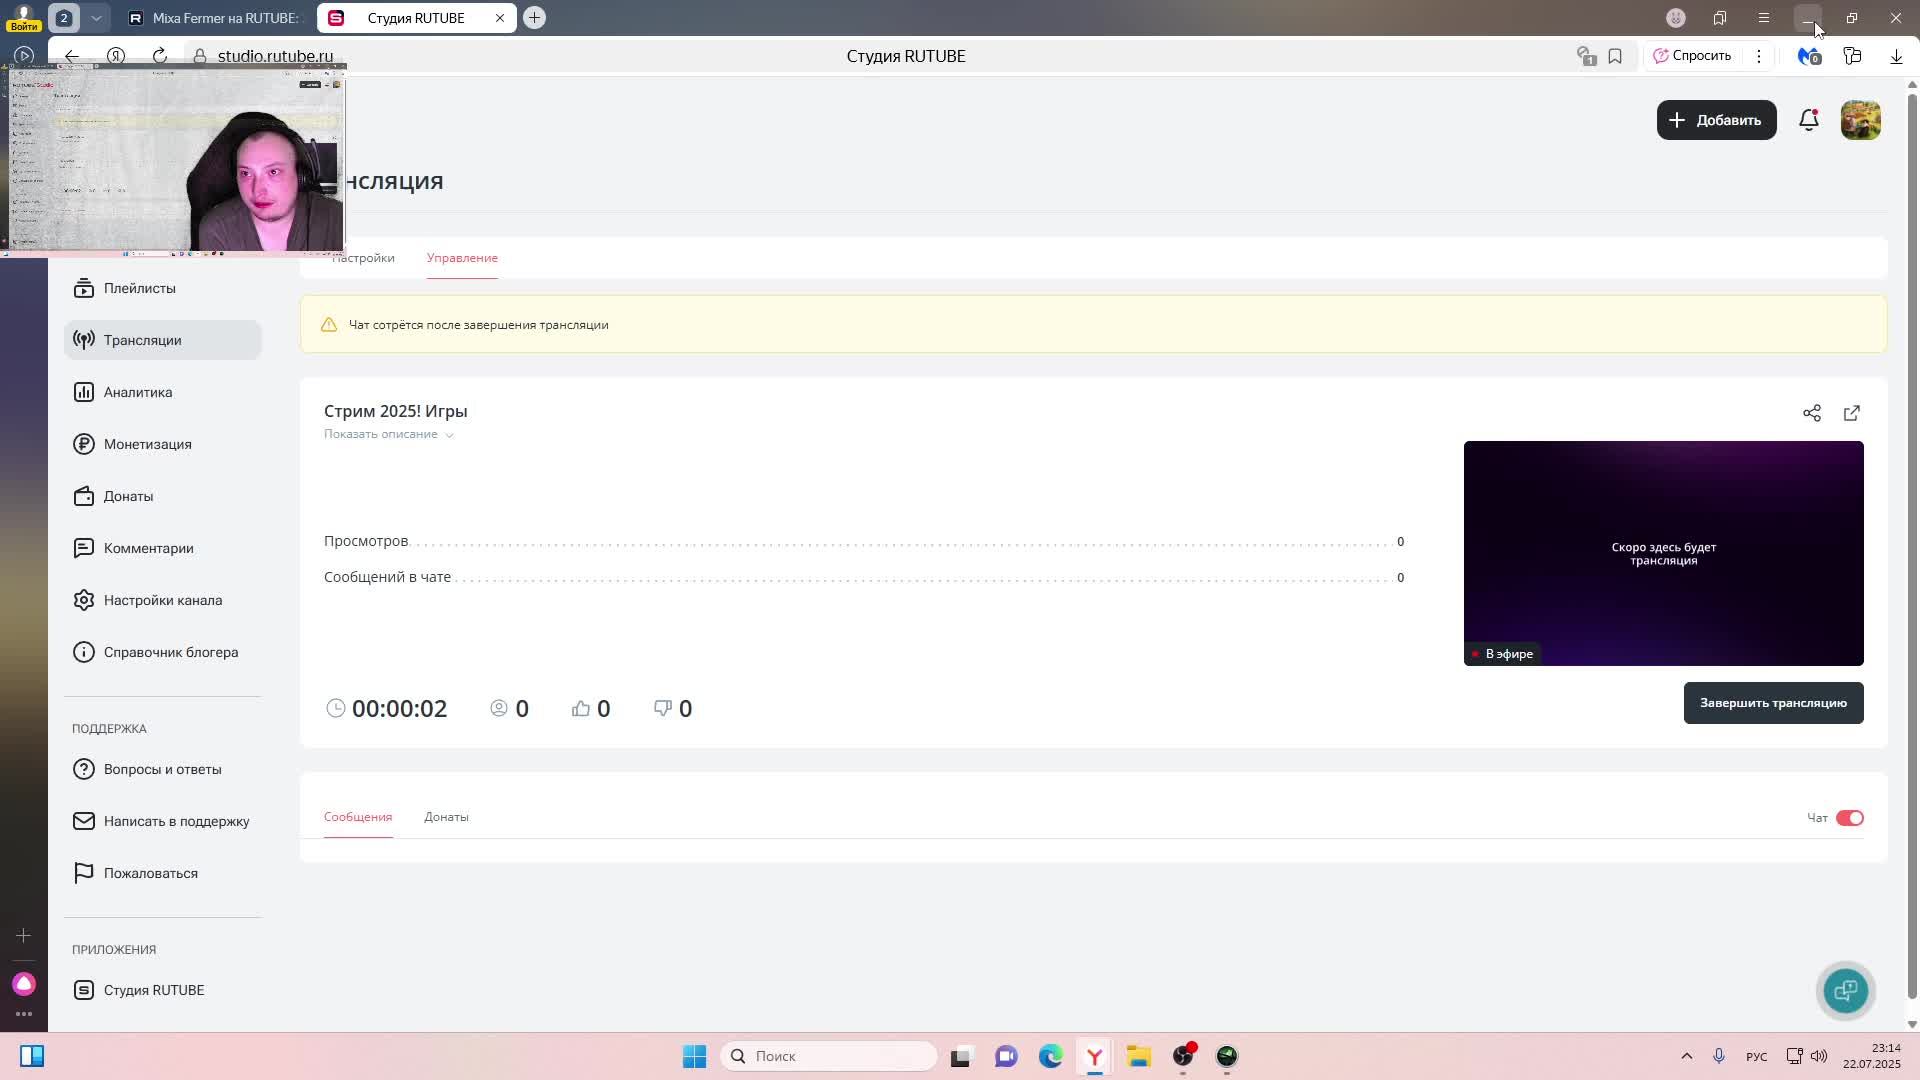Viewport: 1920px width, 1080px height.
Task: Click the like thumbs-up icon
Action: point(581,708)
